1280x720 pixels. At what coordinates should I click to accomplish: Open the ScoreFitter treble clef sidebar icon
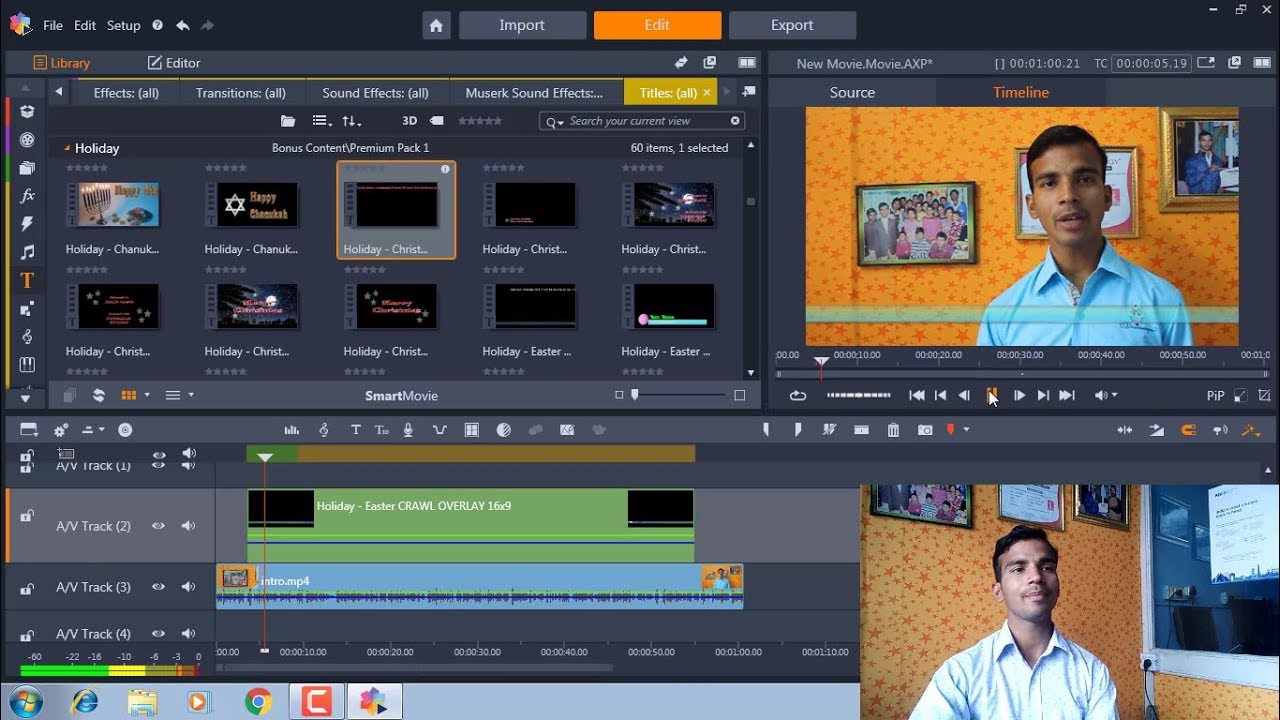[x=27, y=336]
